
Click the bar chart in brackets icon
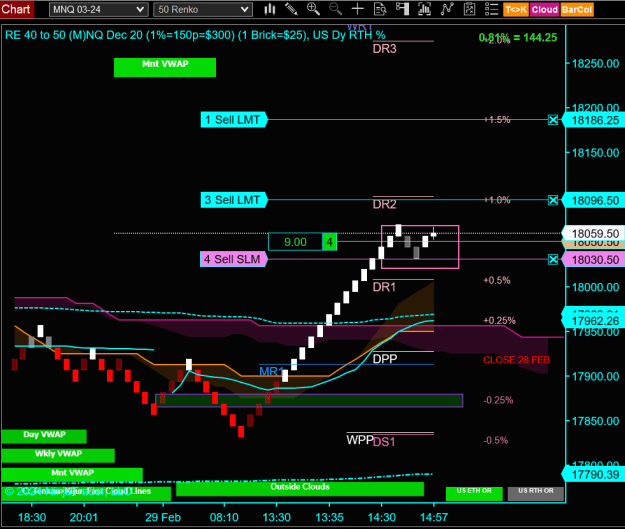point(424,9)
